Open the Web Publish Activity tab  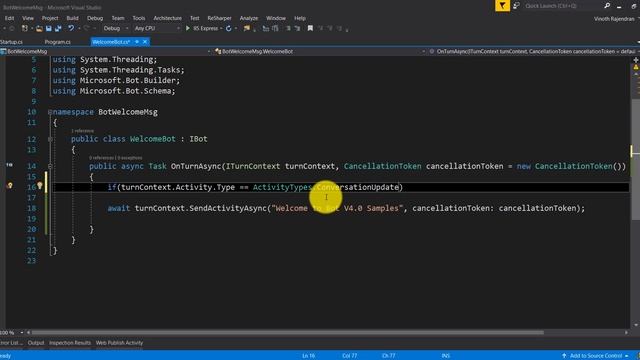(x=119, y=343)
